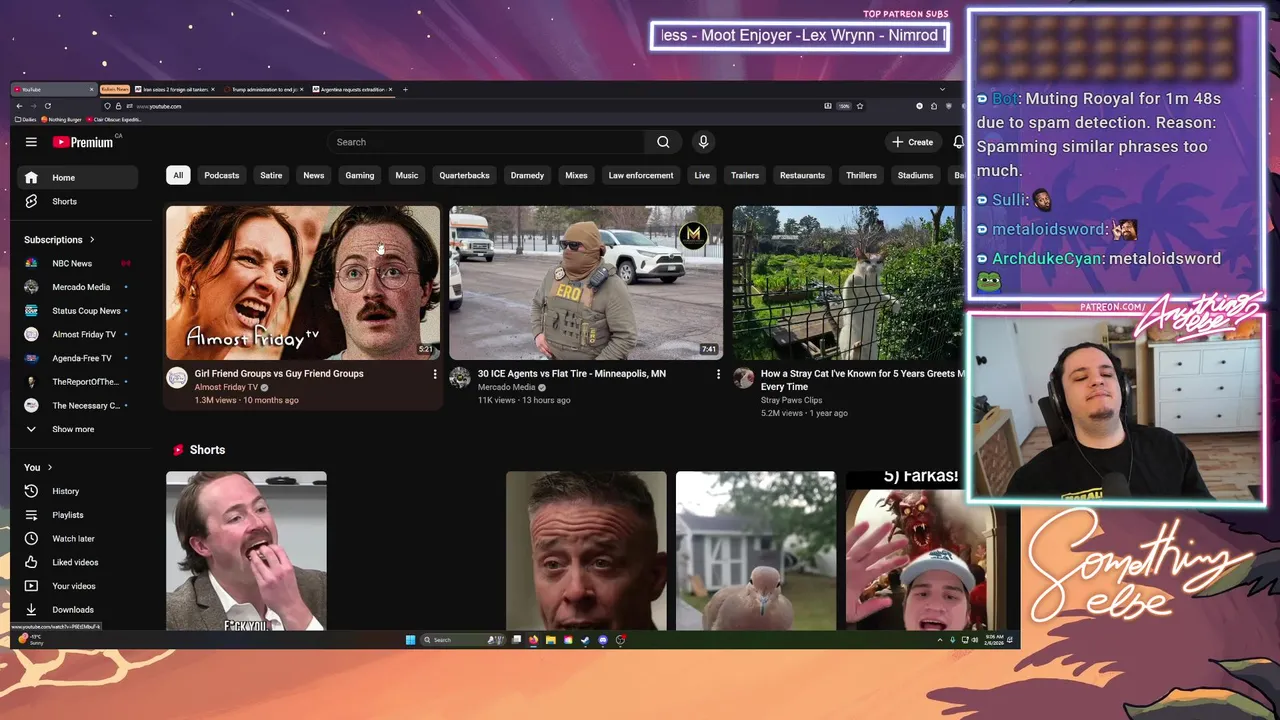Open 30 ICE Agents vs Flat Tire title
The height and width of the screenshot is (720, 1280).
tap(572, 374)
